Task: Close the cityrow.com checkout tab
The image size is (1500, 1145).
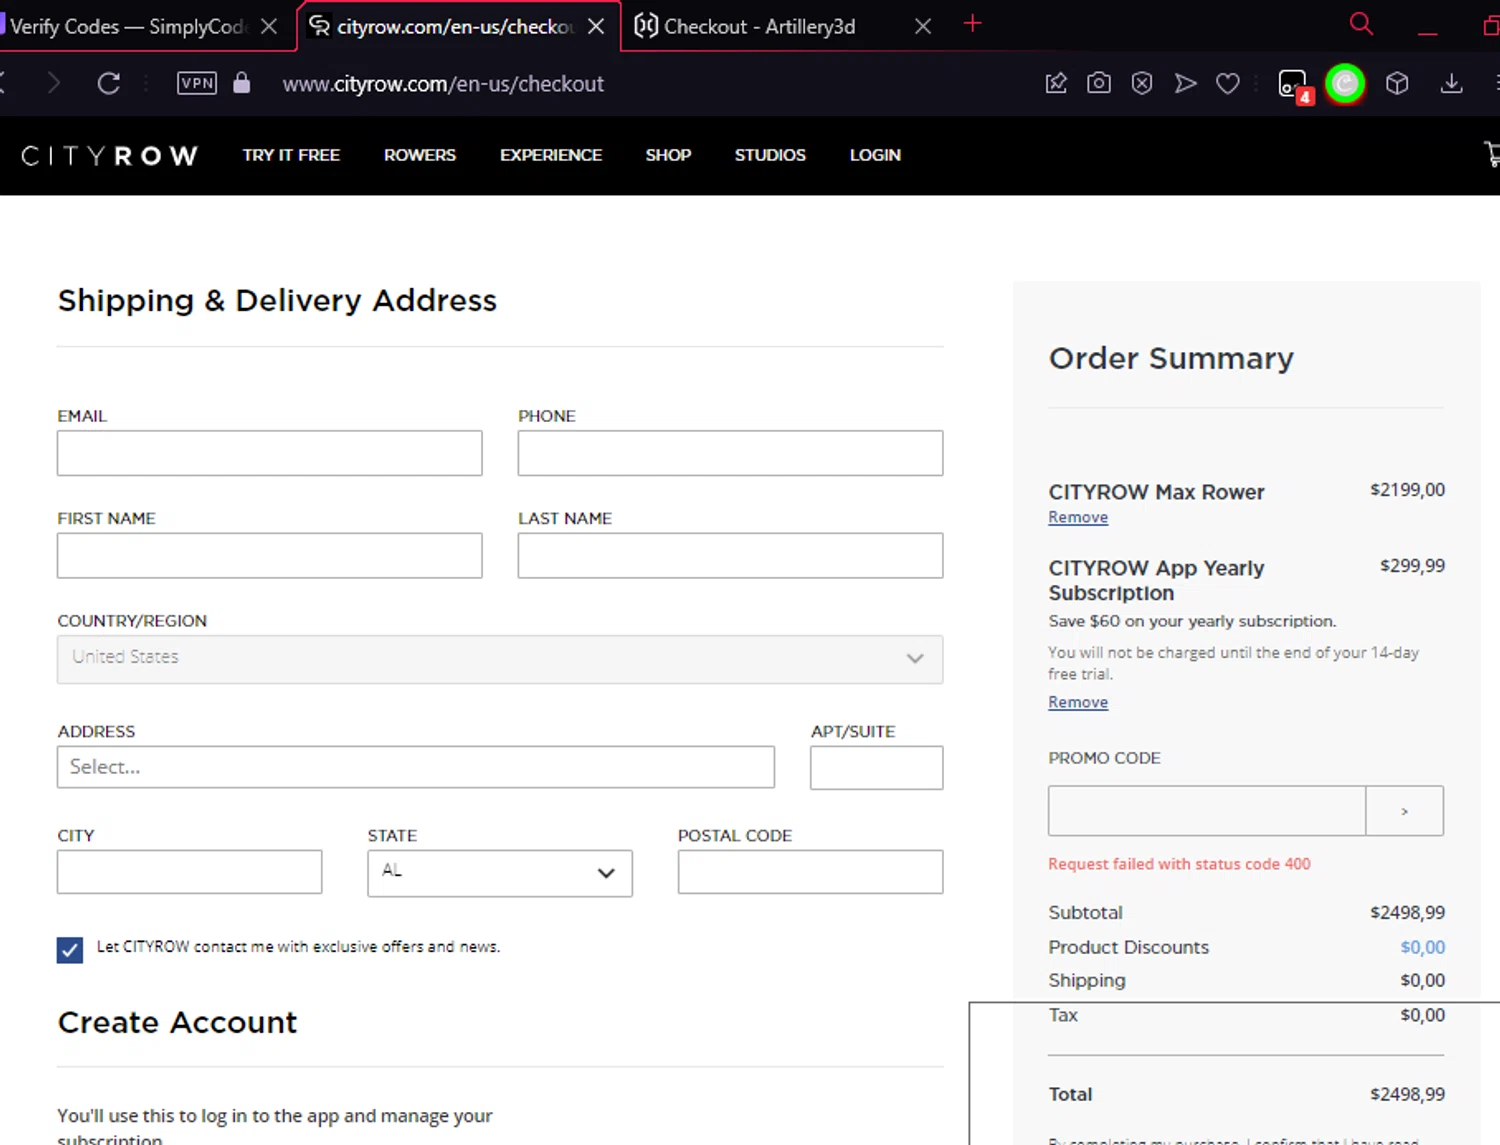Action: [596, 26]
